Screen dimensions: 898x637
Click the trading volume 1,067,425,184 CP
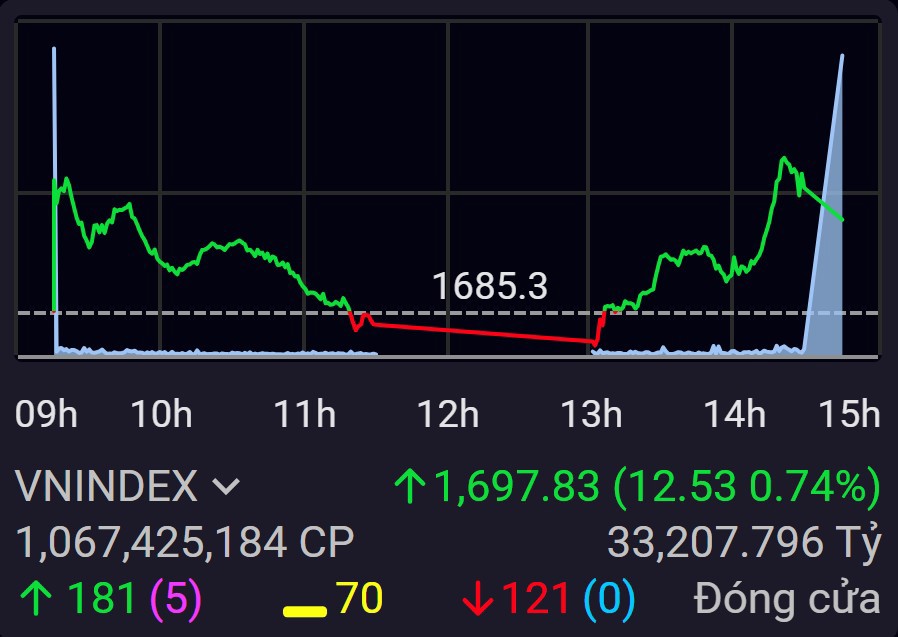(x=185, y=543)
